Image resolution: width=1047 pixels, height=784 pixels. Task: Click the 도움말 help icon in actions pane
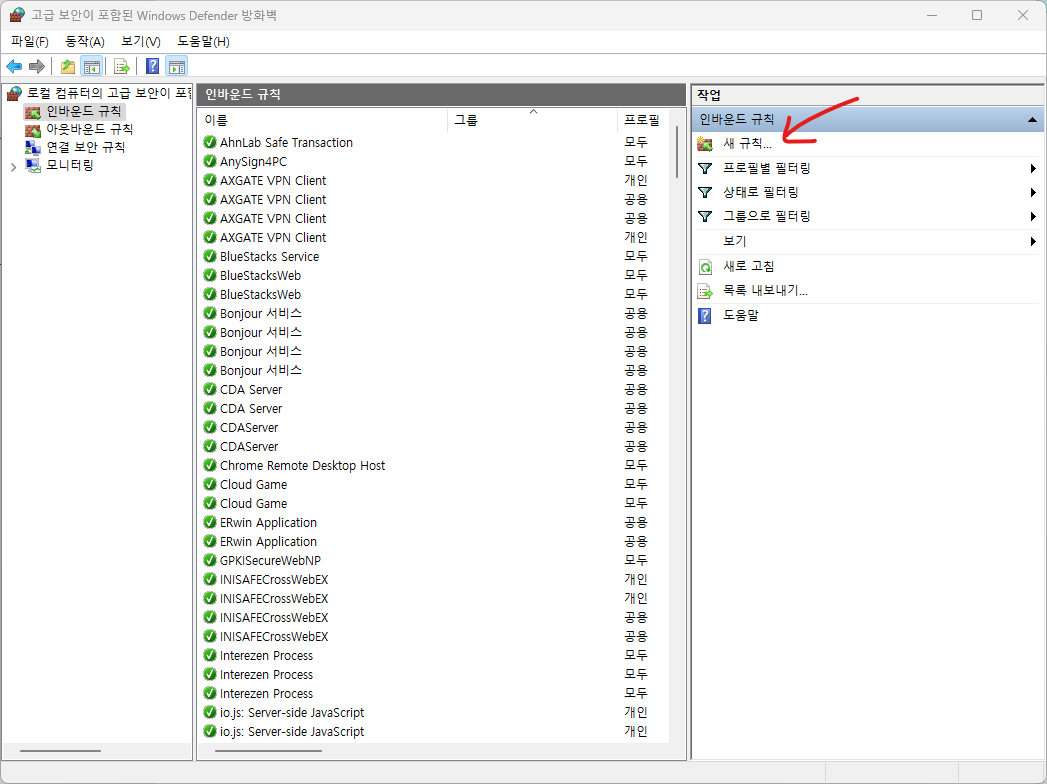click(x=705, y=315)
